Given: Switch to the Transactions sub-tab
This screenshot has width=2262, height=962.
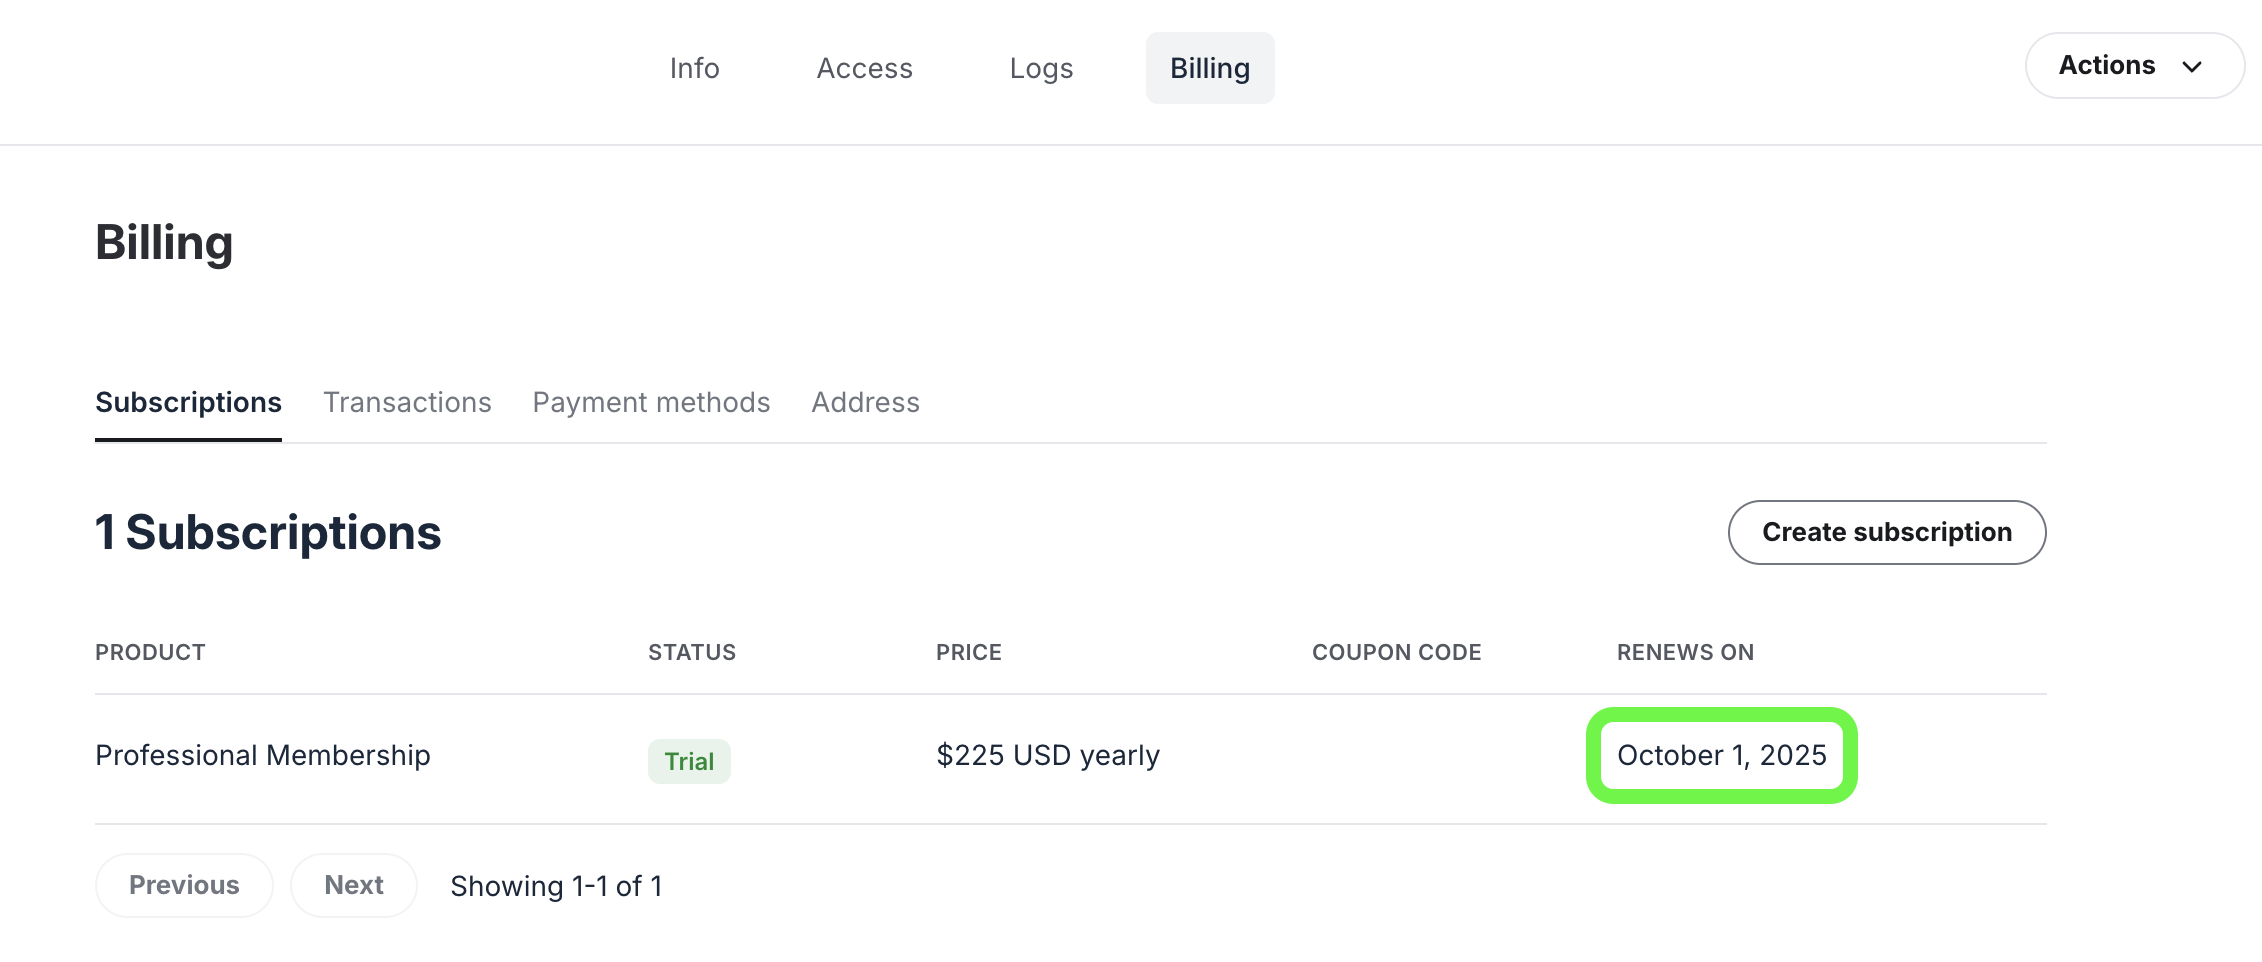Looking at the screenshot, I should click(407, 402).
